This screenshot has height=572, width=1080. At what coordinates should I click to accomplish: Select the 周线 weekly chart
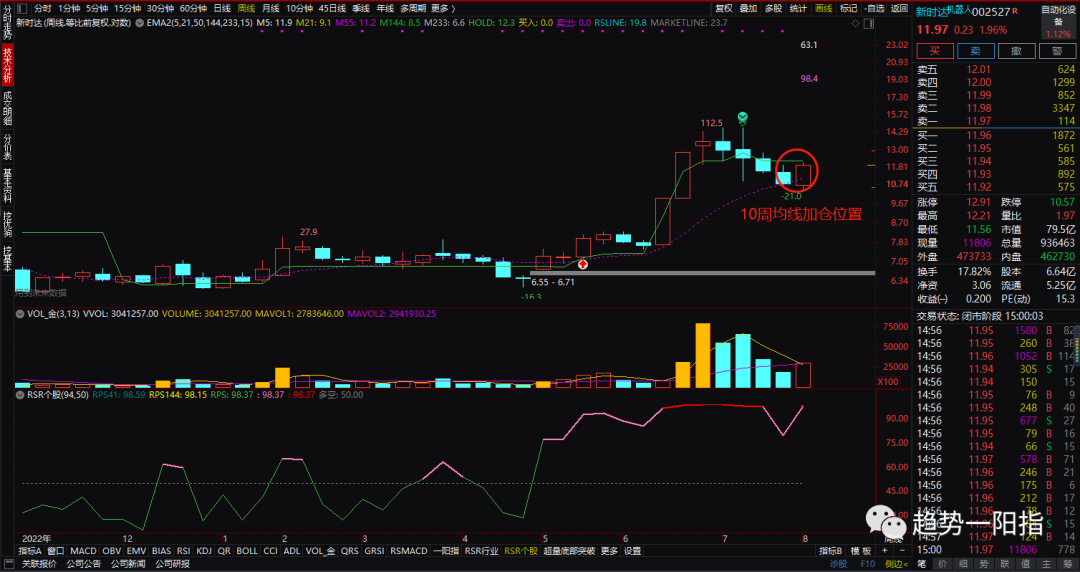point(246,8)
